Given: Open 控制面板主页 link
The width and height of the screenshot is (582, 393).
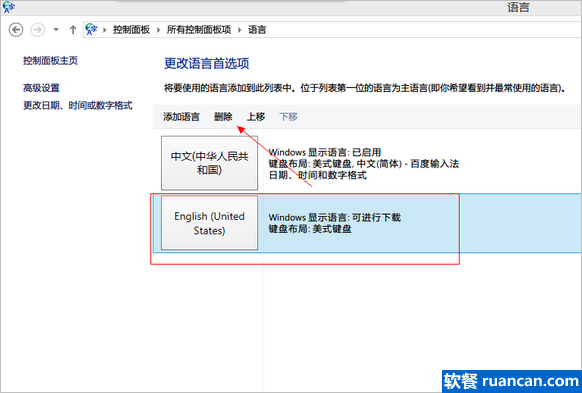Looking at the screenshot, I should coord(50,60).
